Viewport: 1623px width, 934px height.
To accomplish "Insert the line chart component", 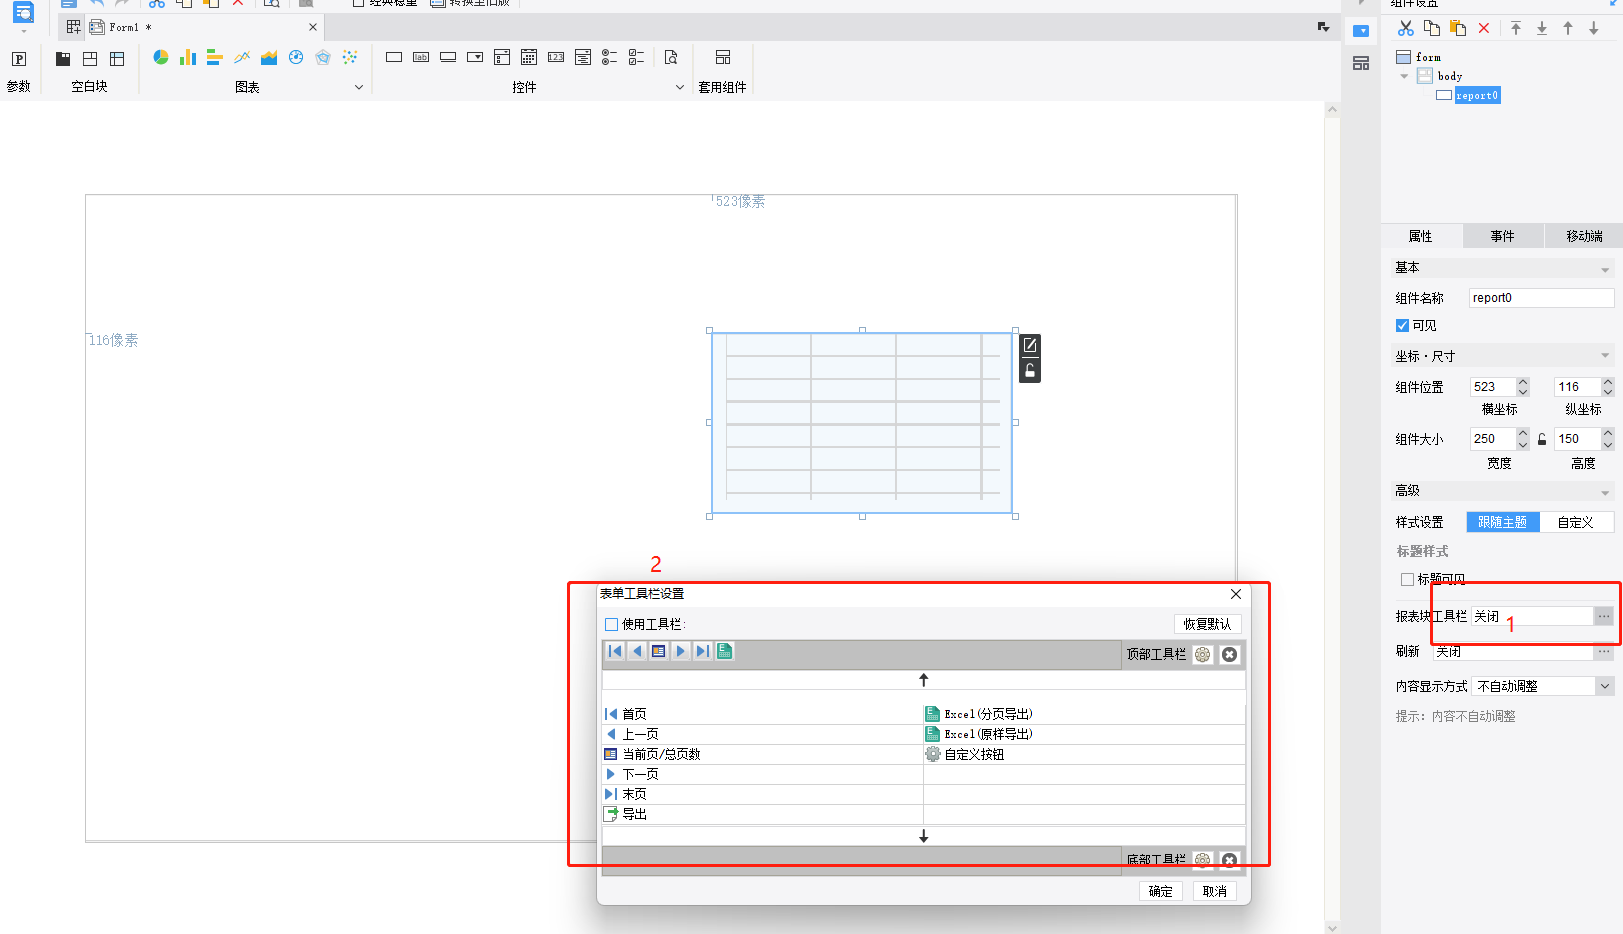I will click(242, 57).
